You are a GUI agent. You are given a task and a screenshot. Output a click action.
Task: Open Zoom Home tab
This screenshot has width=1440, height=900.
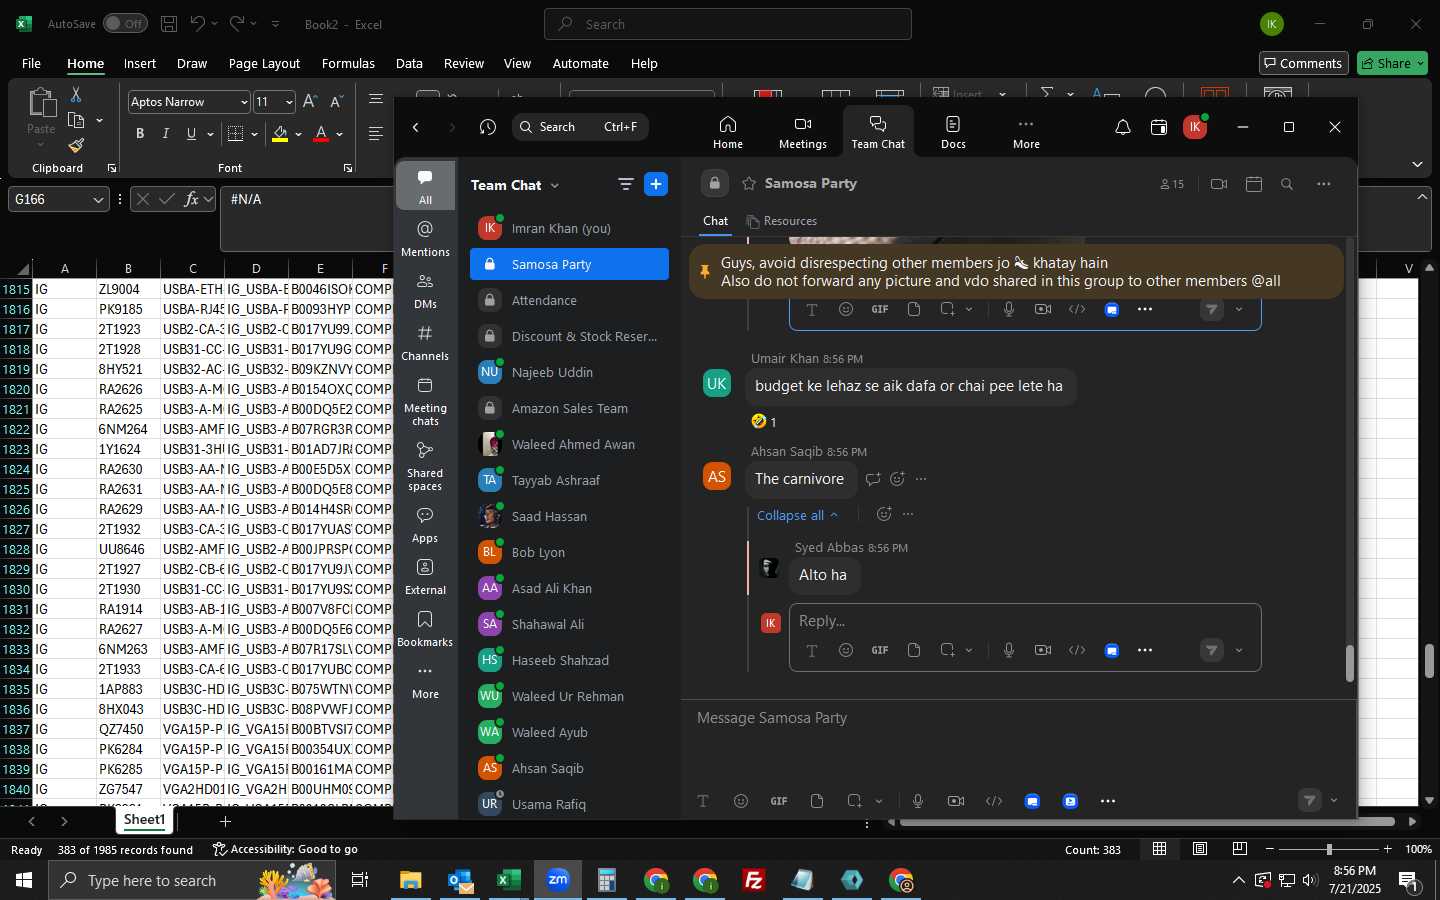727,131
